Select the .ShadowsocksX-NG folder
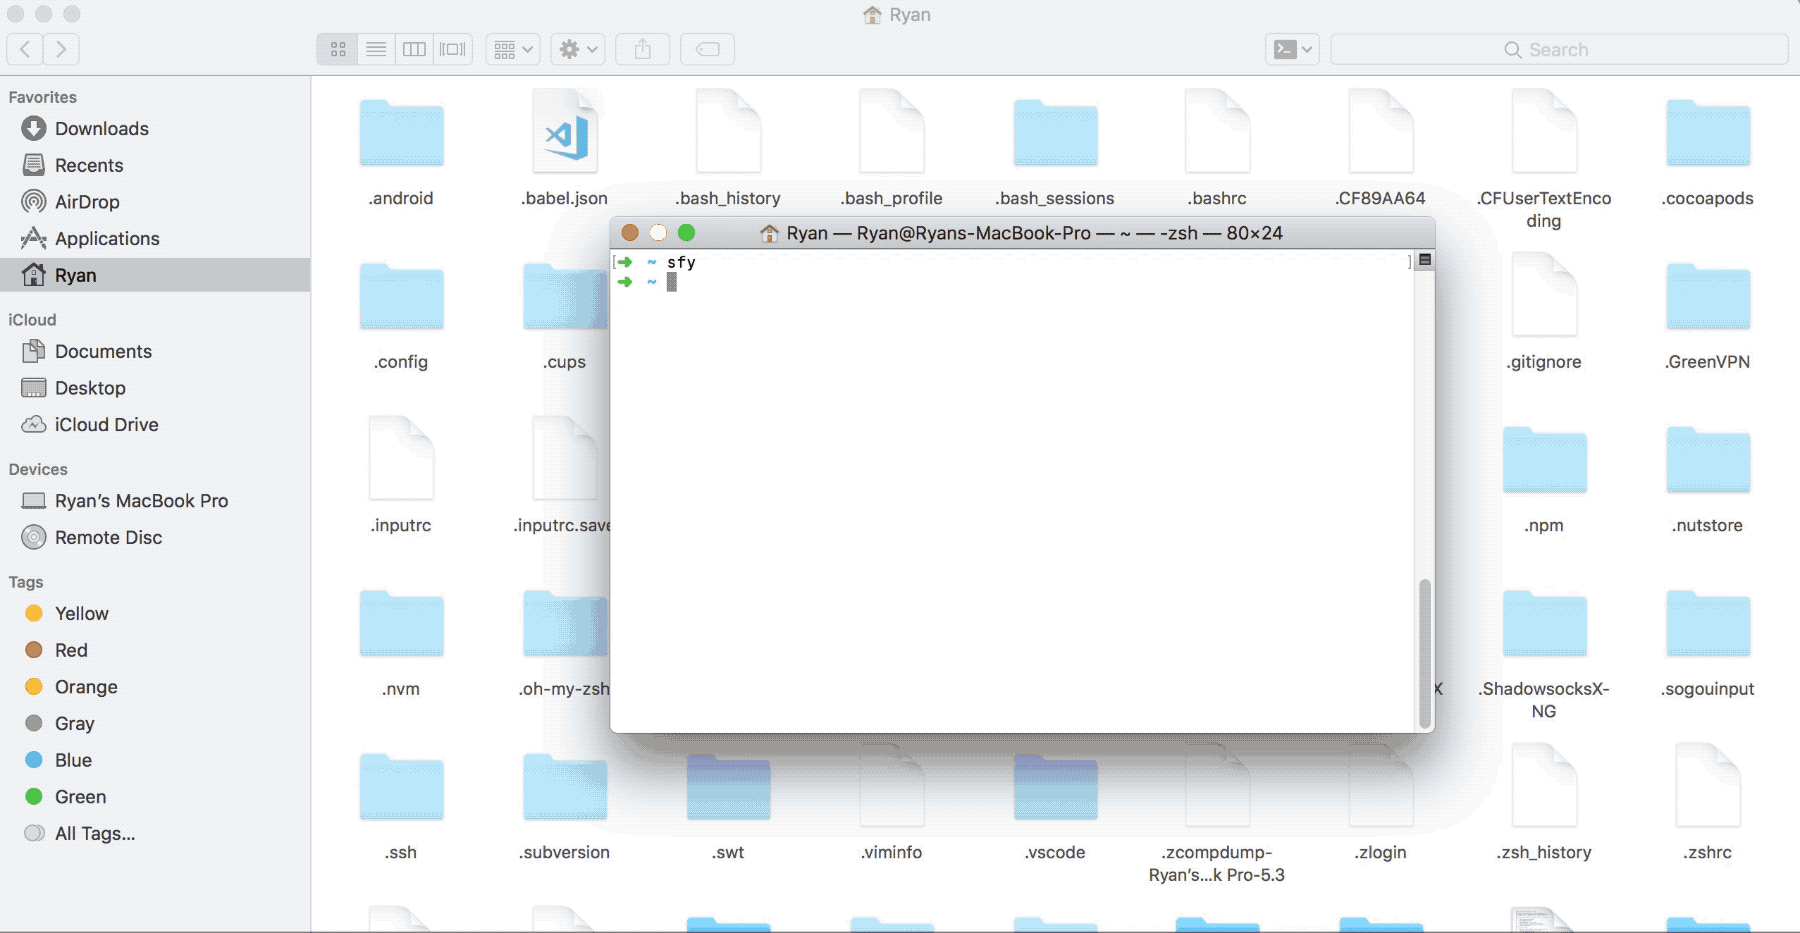Image resolution: width=1800 pixels, height=933 pixels. coord(1544,624)
